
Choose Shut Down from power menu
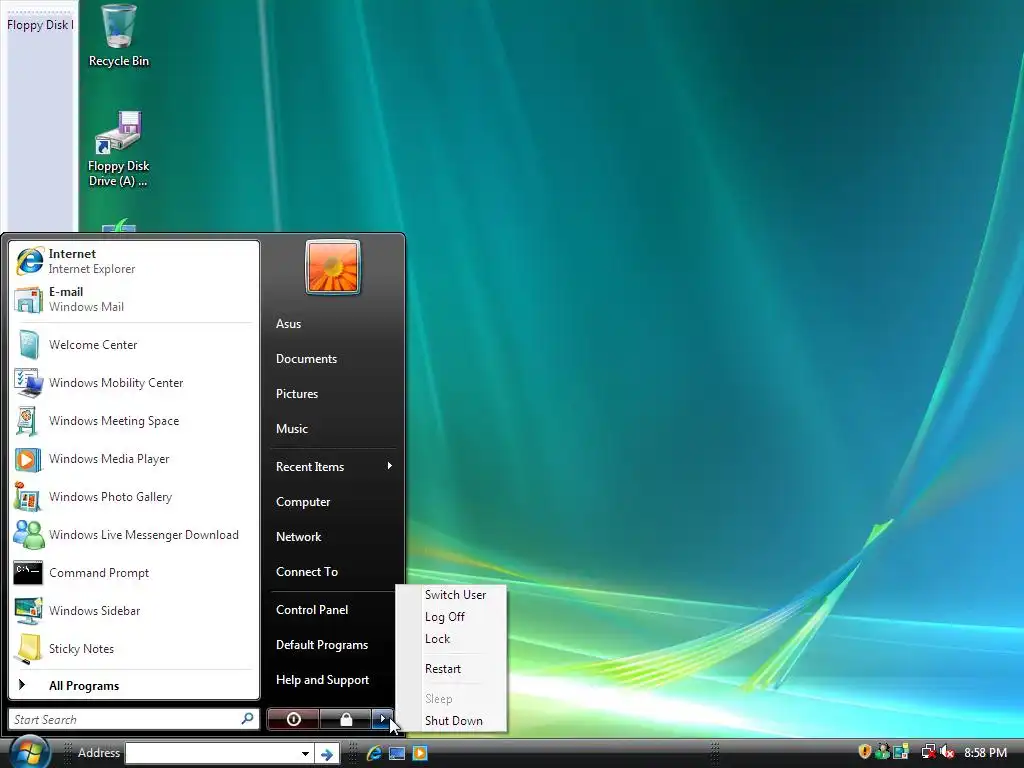point(454,721)
